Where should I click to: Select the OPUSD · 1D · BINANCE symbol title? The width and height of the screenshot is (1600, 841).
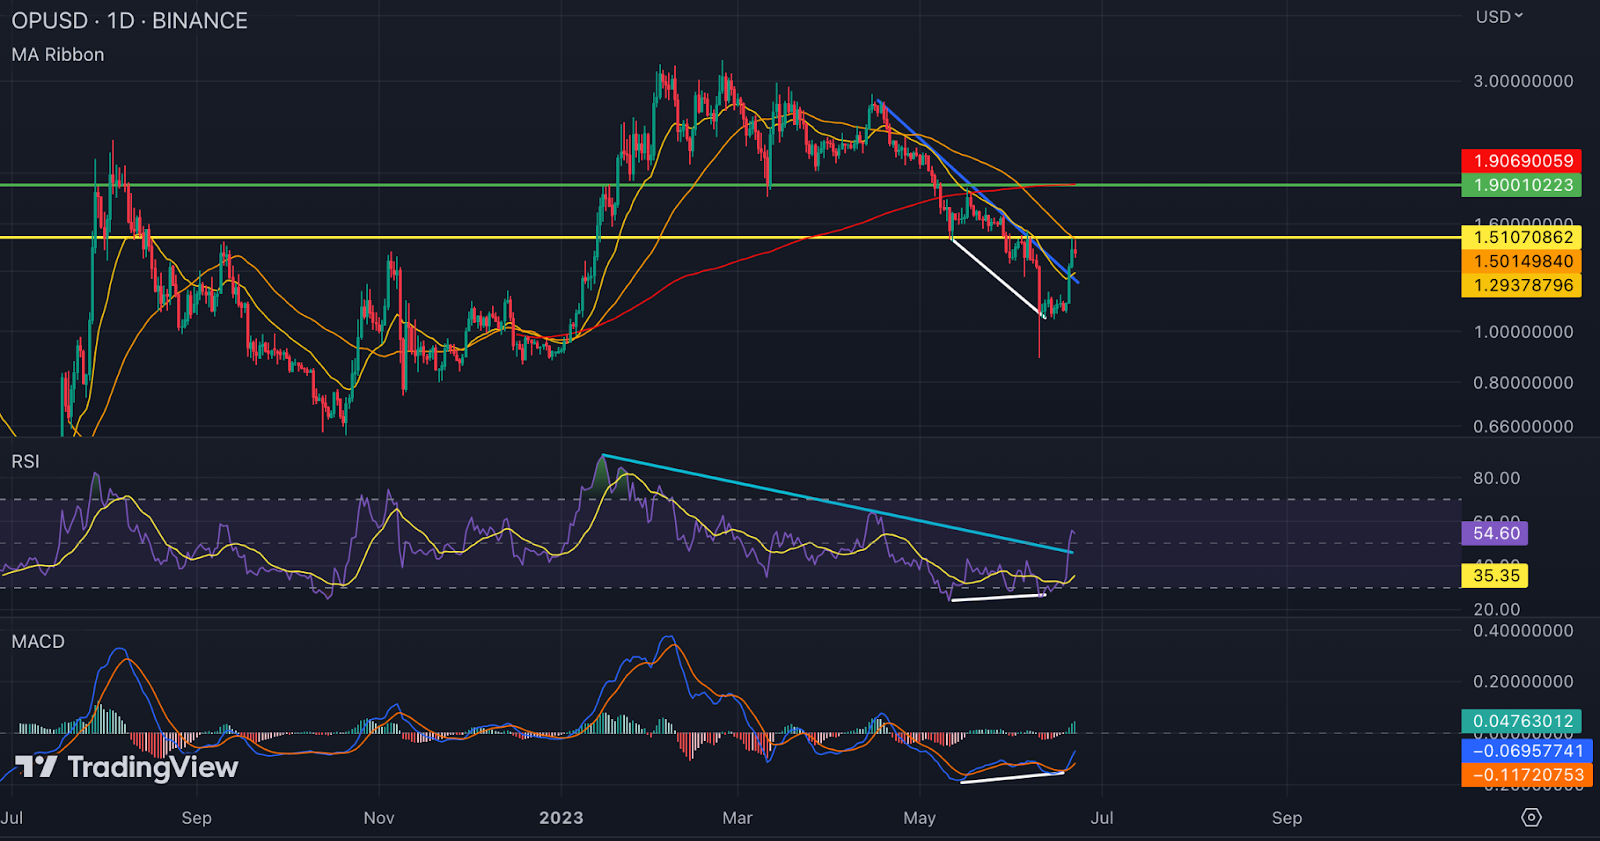[129, 21]
